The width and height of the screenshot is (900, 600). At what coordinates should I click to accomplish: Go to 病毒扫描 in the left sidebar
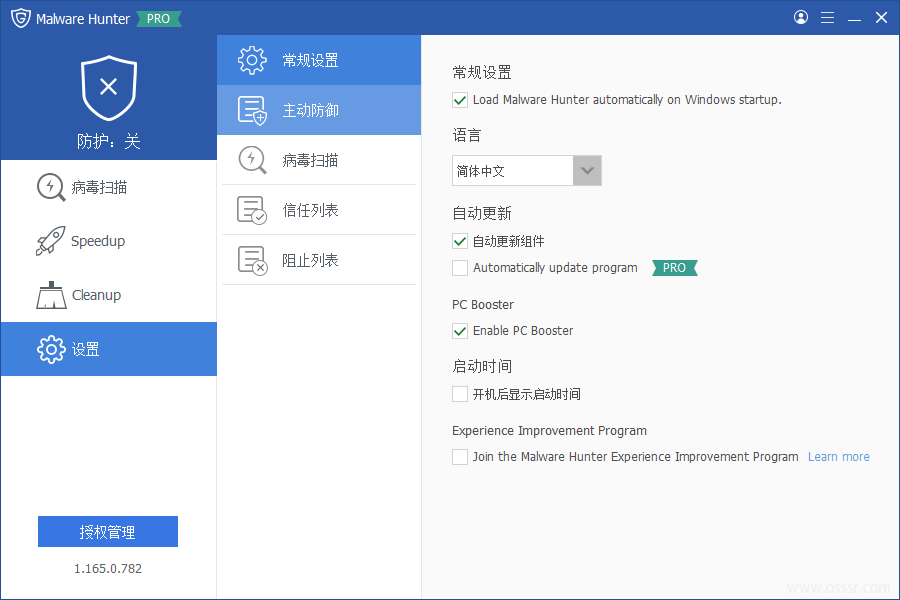109,187
